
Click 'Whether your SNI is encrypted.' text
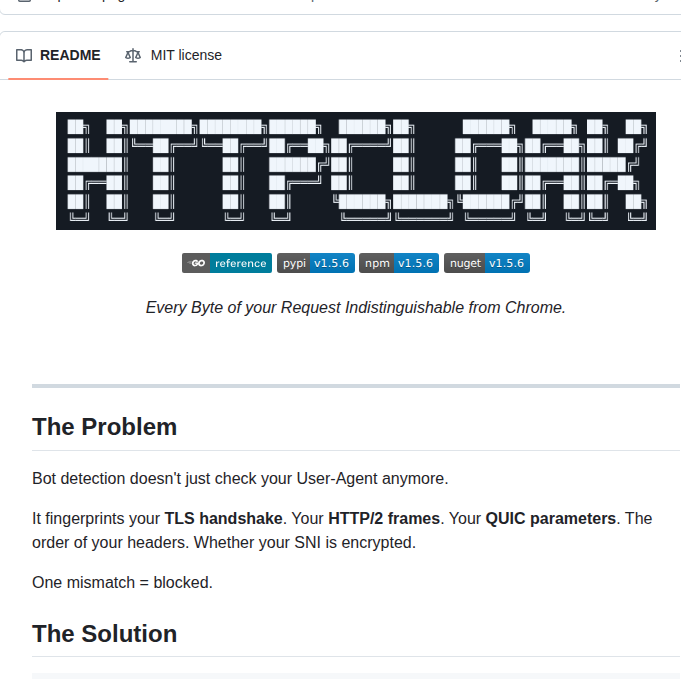point(305,543)
